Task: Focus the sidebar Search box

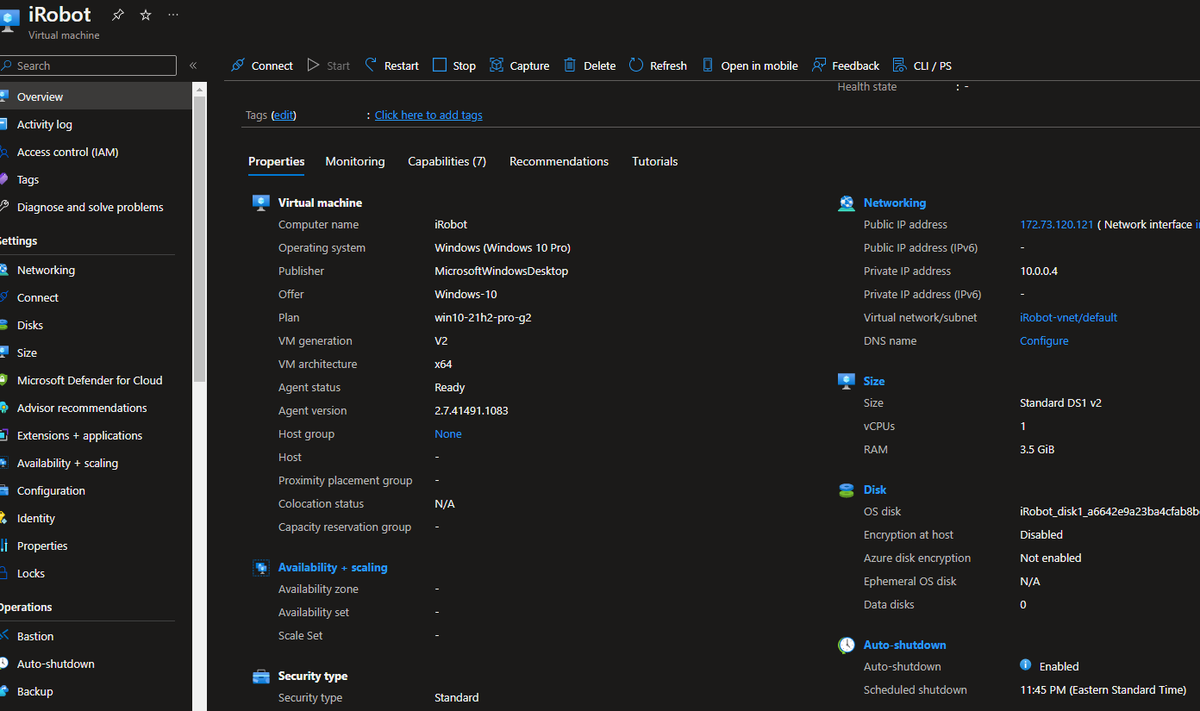Action: pos(89,66)
